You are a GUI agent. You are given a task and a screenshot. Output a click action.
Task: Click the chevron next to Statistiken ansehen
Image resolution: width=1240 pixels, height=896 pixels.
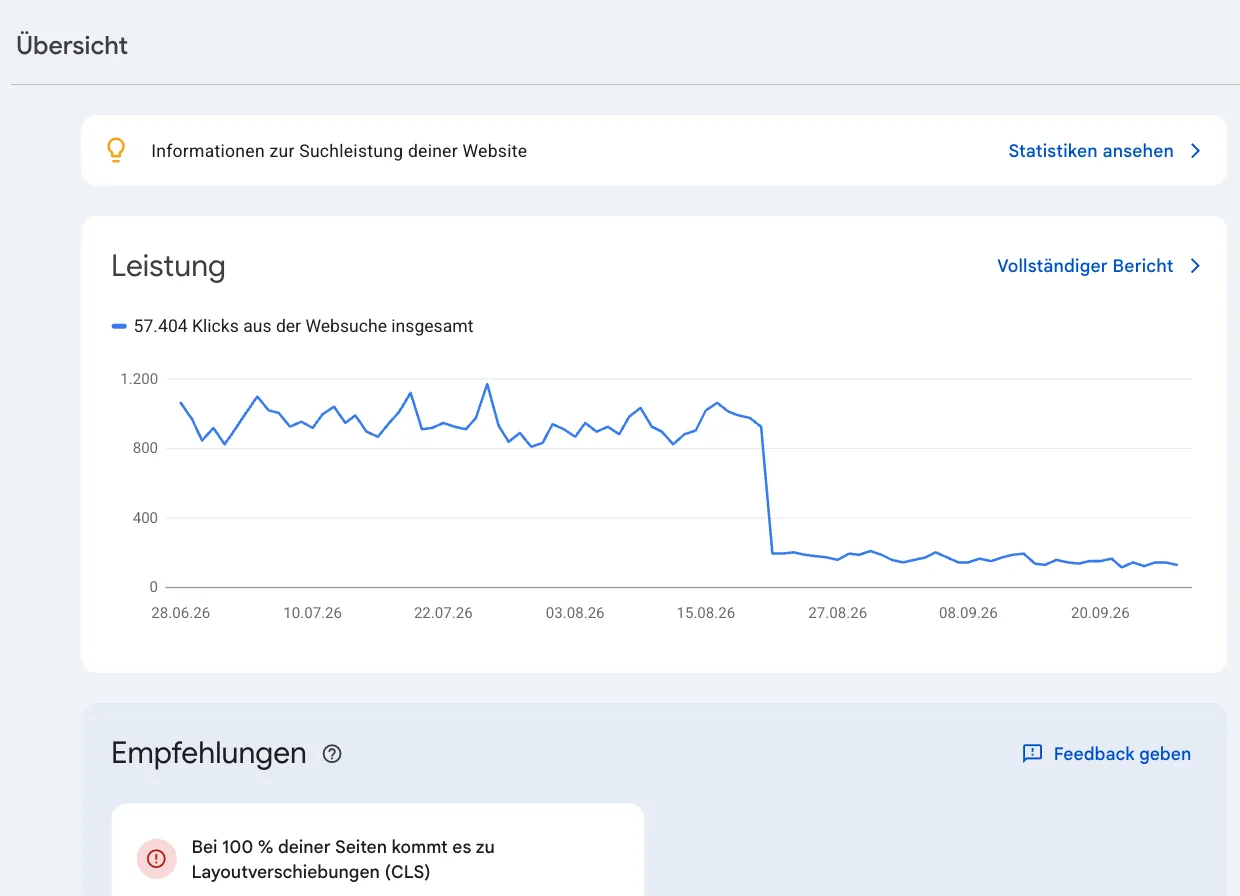[1195, 151]
